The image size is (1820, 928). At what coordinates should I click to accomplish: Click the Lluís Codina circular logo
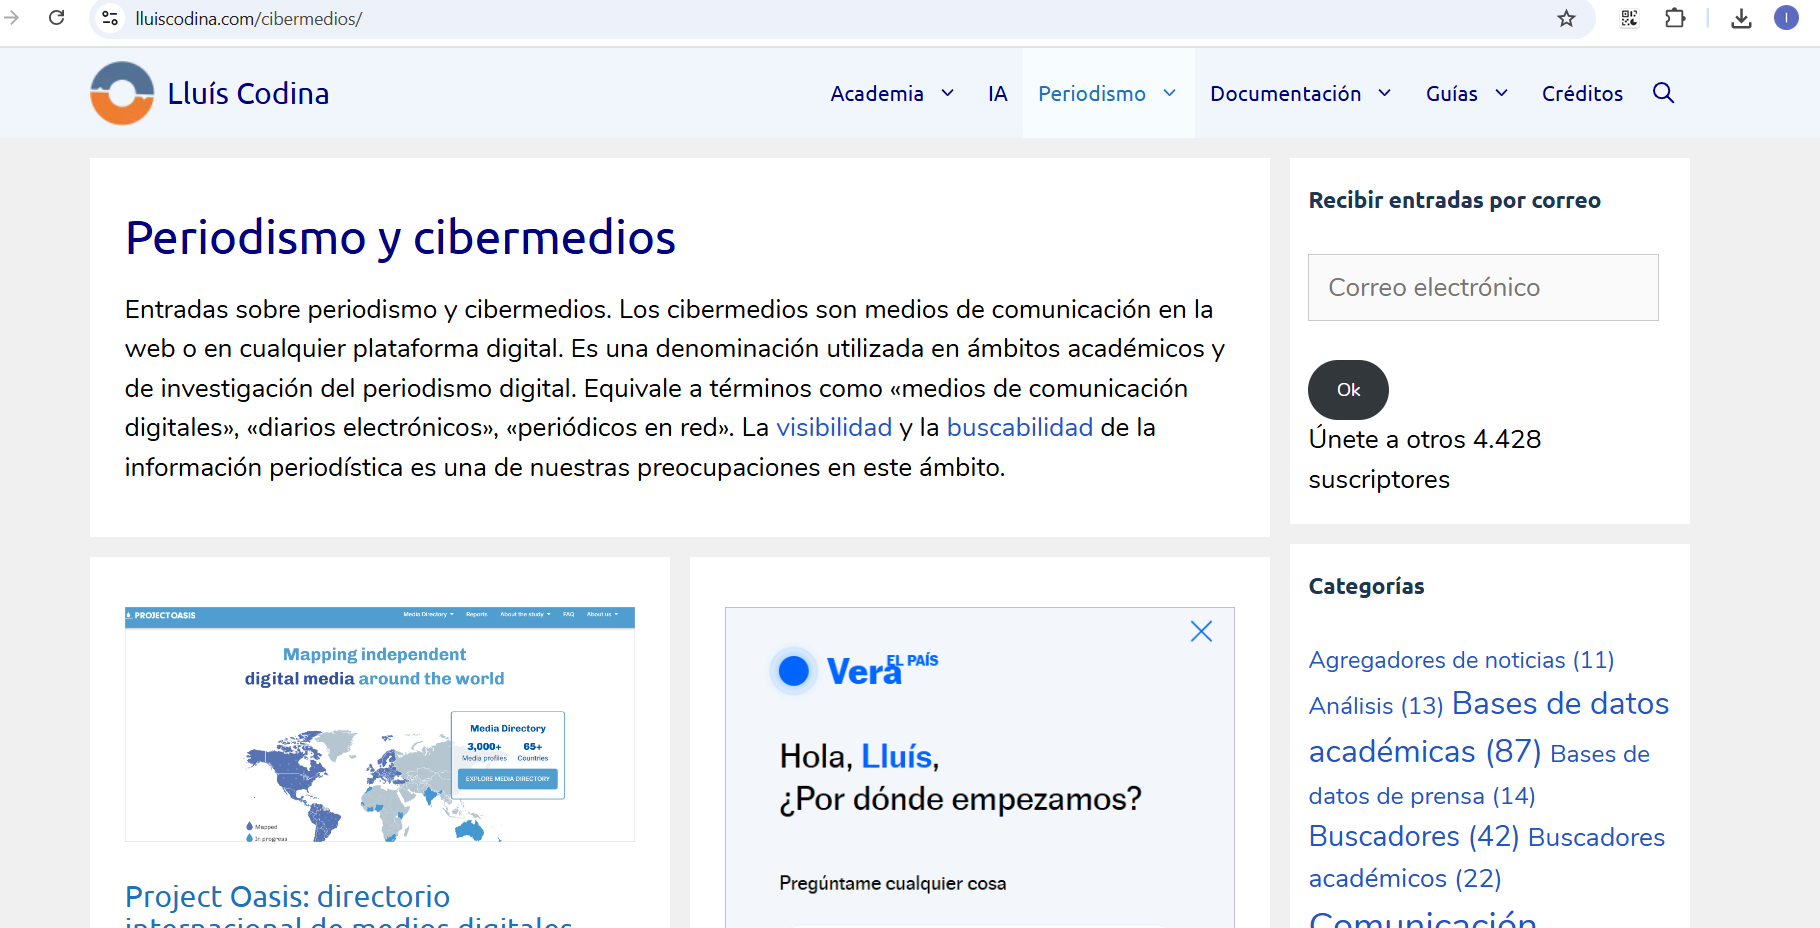pyautogui.click(x=122, y=93)
